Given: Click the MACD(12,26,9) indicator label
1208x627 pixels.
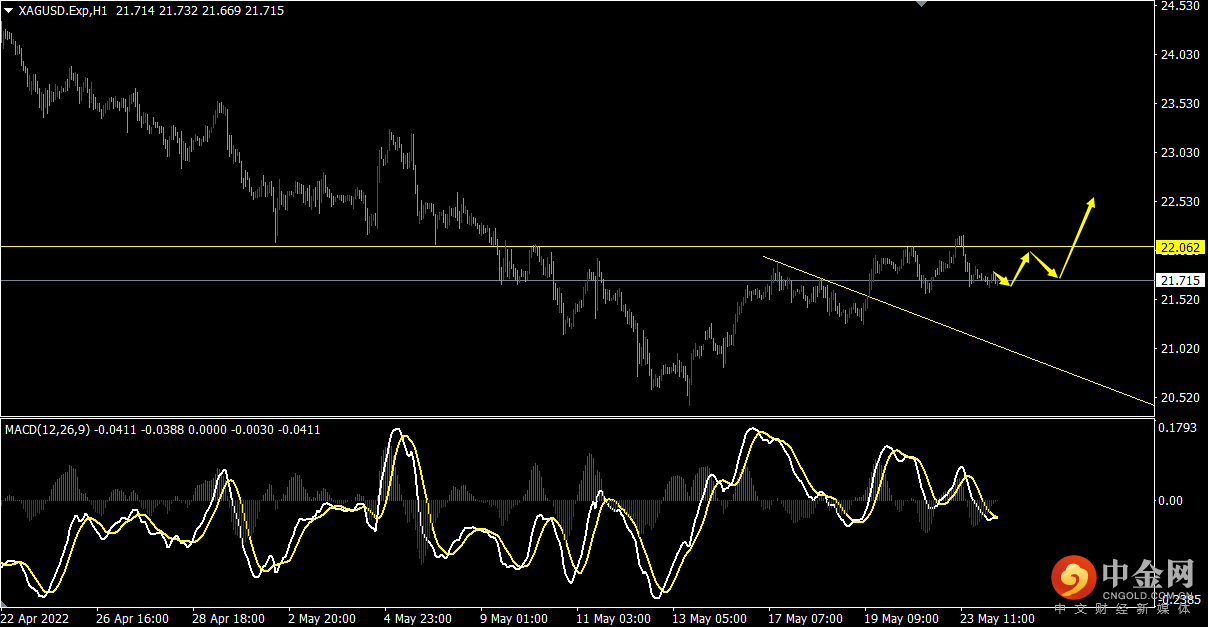Looking at the screenshot, I should pyautogui.click(x=47, y=430).
